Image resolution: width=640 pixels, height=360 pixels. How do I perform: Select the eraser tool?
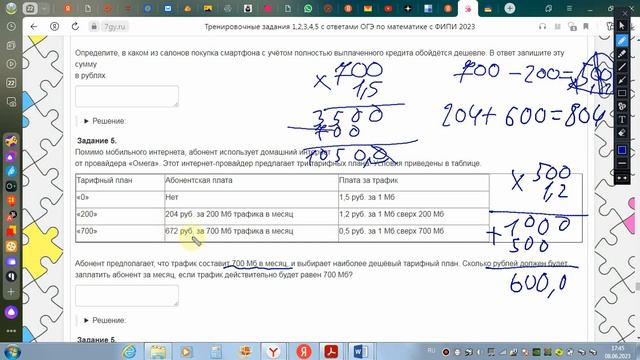pyautogui.click(x=622, y=133)
